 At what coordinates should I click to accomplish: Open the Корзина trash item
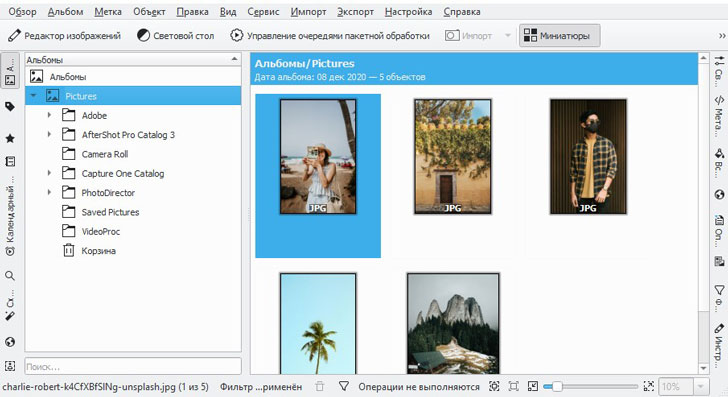(x=98, y=251)
